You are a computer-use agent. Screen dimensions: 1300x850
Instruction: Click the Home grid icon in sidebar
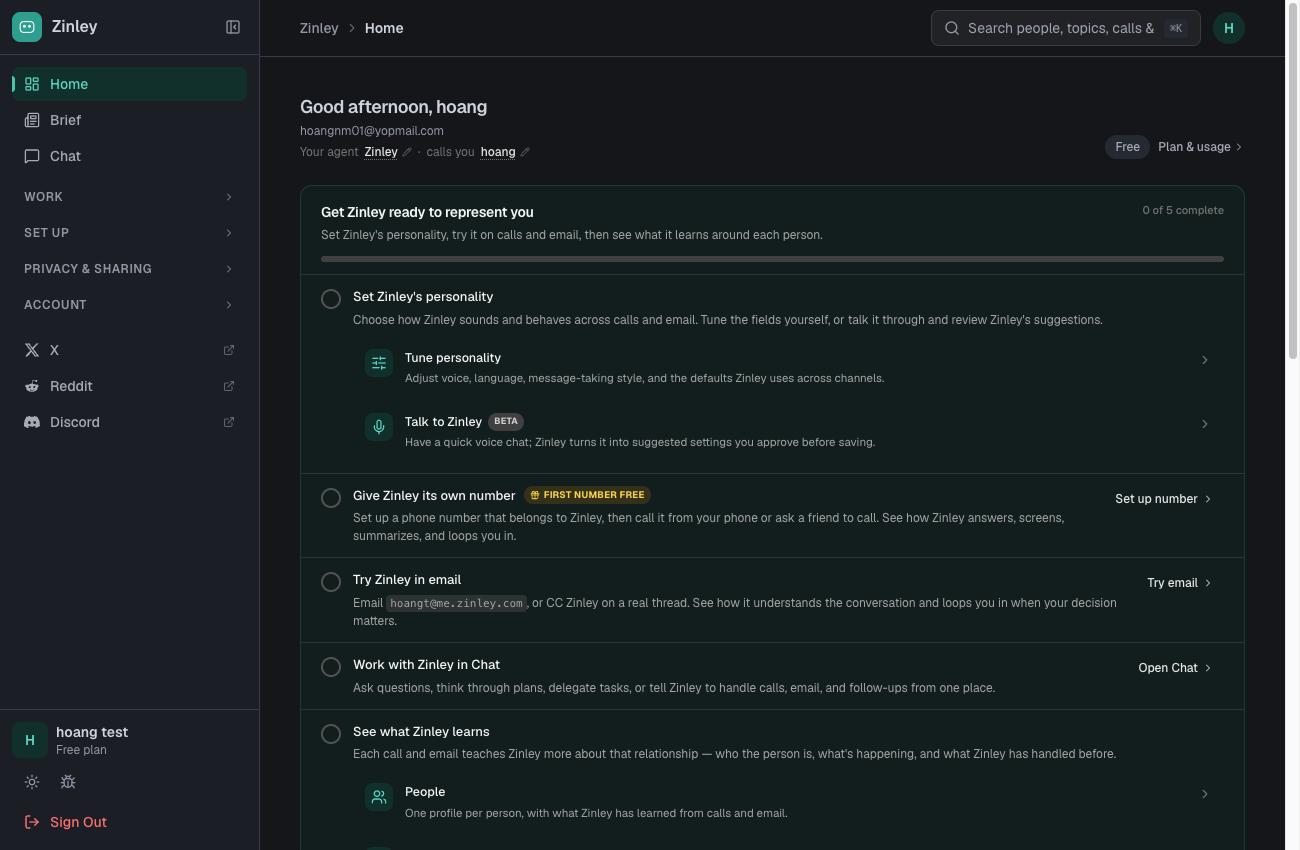click(x=32, y=84)
